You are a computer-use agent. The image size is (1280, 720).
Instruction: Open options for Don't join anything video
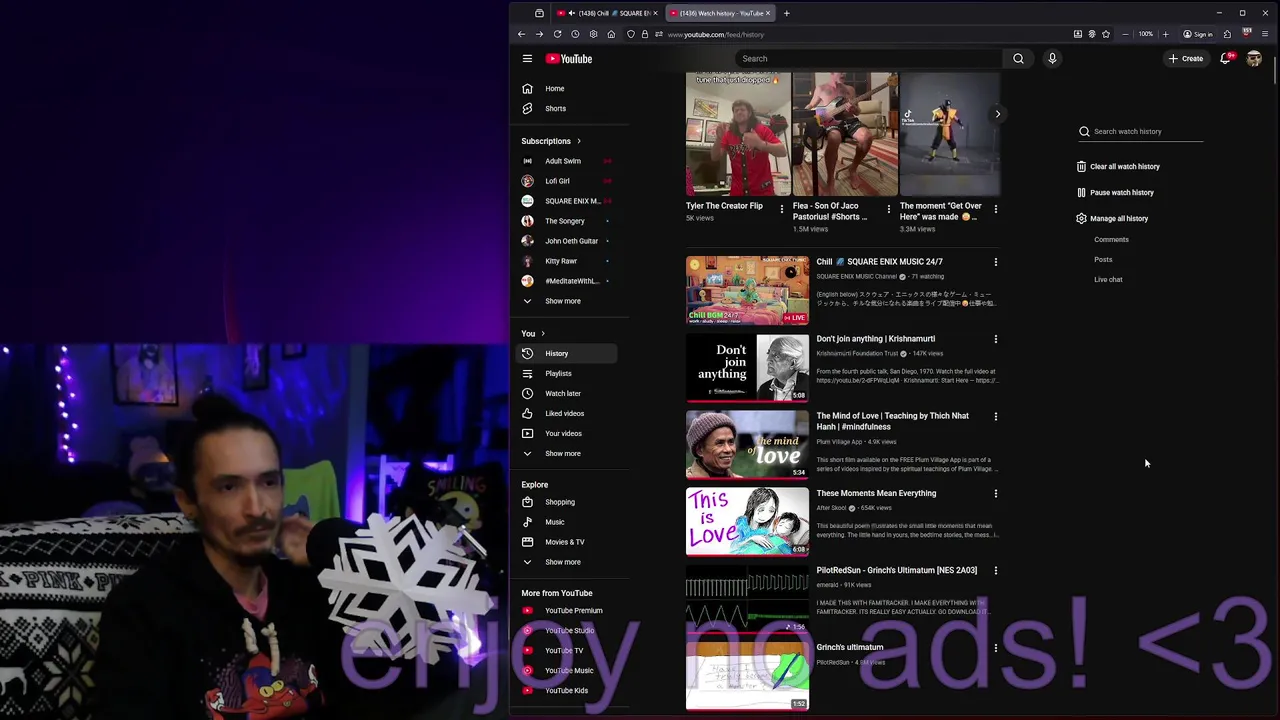coord(995,339)
